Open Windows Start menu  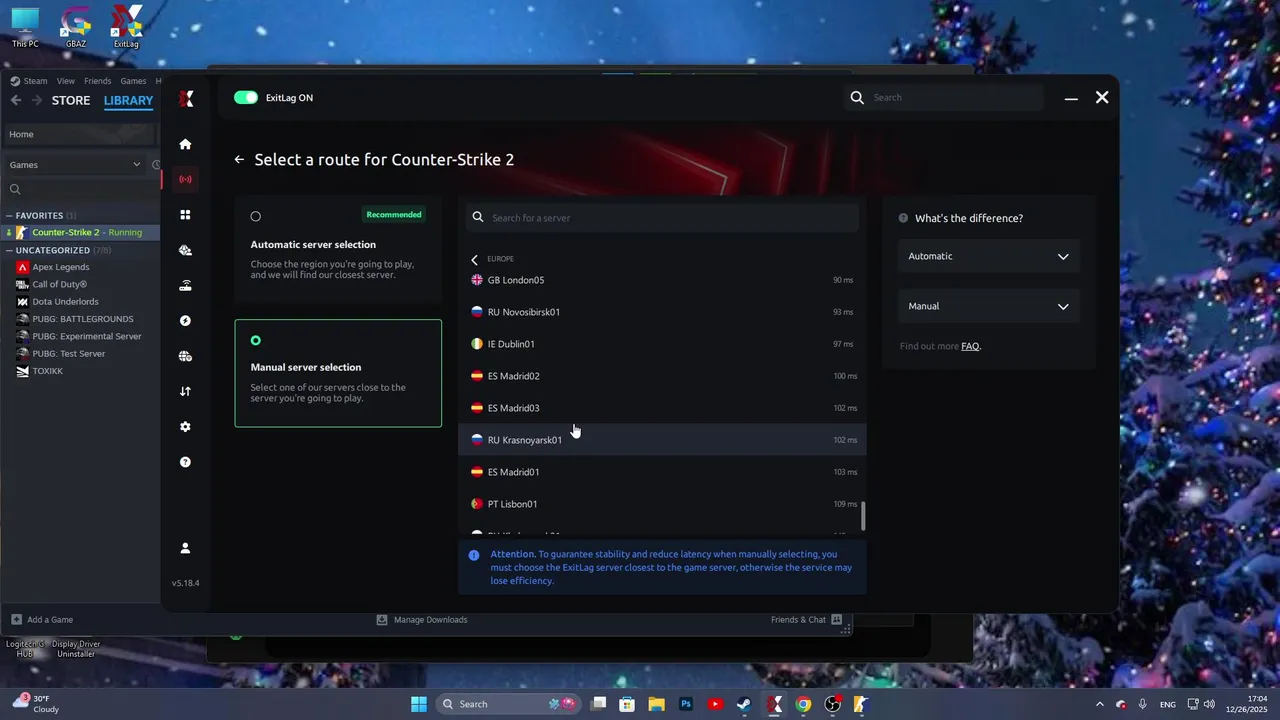[x=419, y=704]
